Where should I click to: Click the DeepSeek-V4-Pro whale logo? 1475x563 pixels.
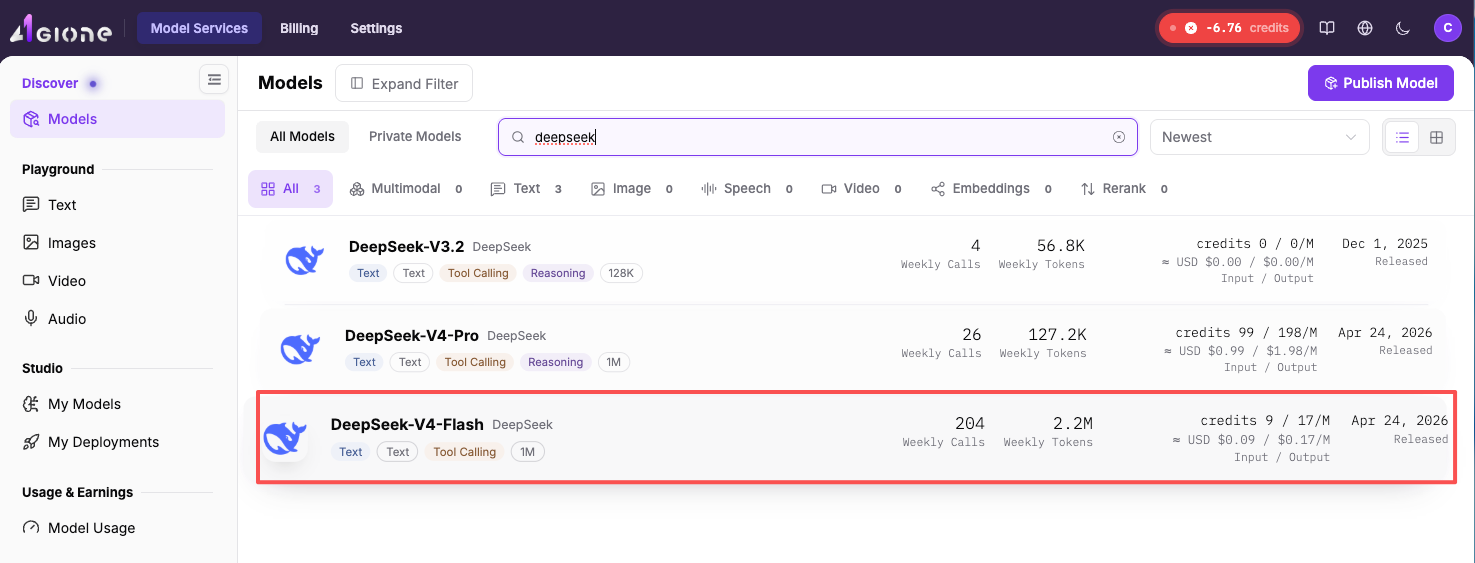300,348
